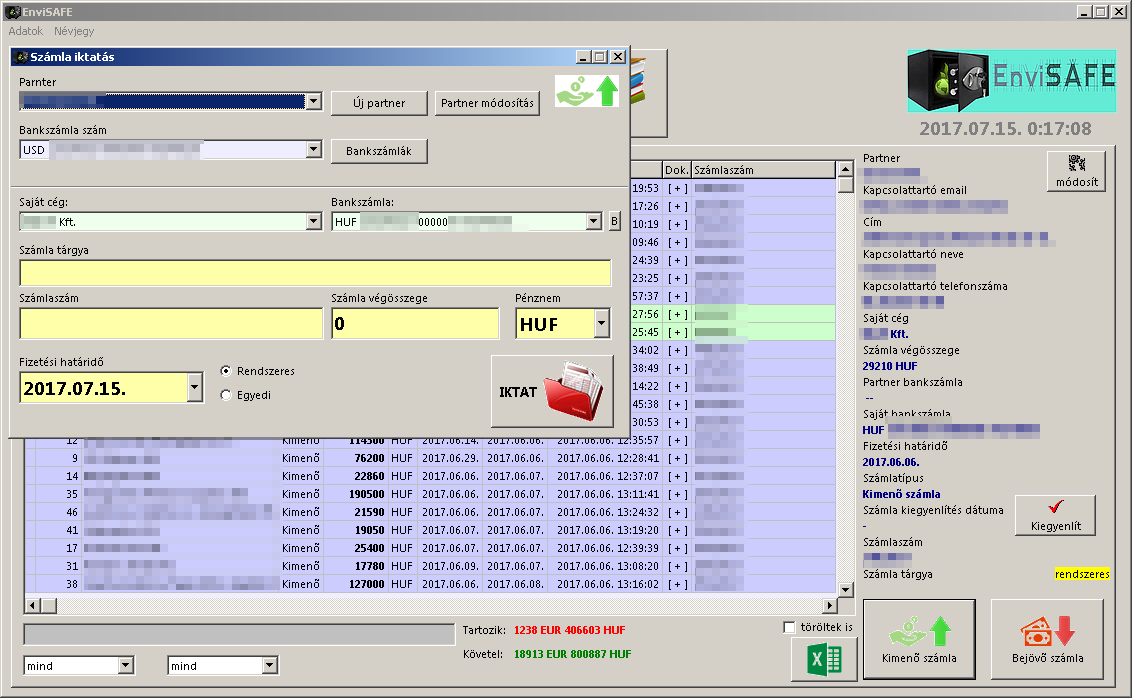The height and width of the screenshot is (698, 1132).
Task: Select the Rendszeres radio button
Action: coord(226,371)
